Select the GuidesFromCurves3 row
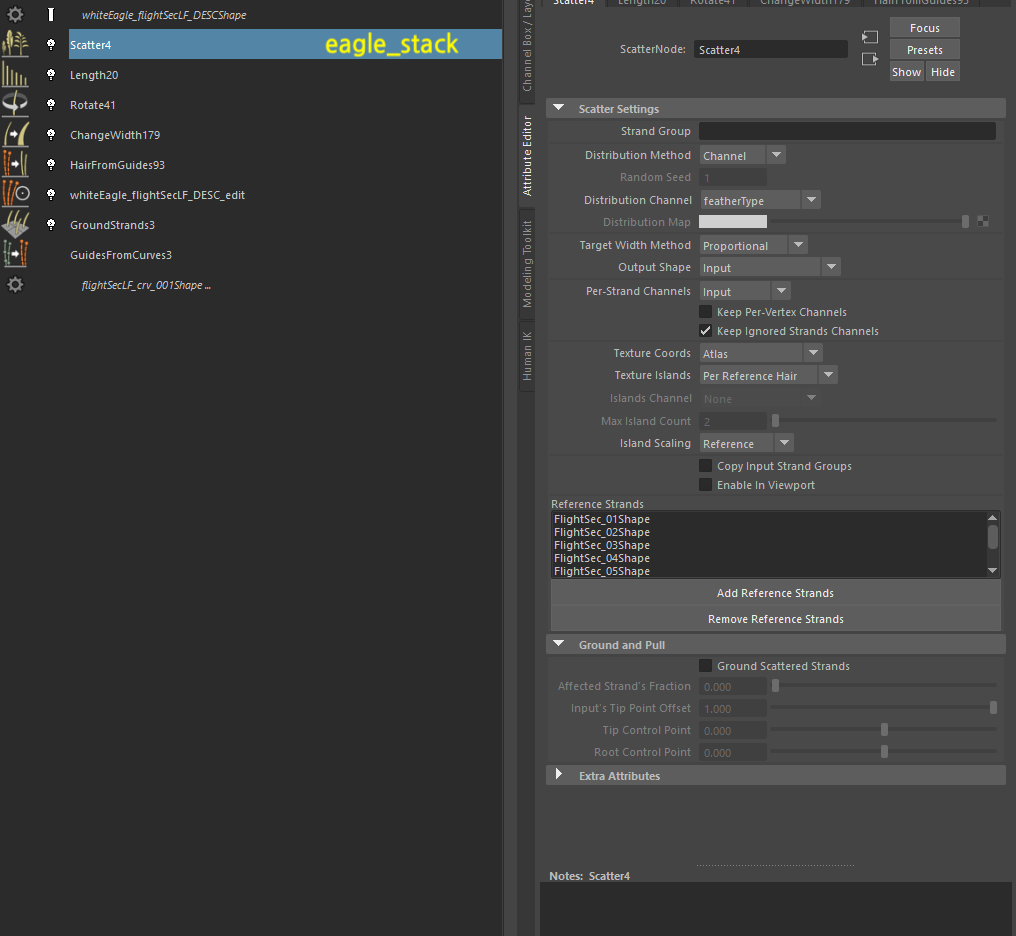 (285, 255)
